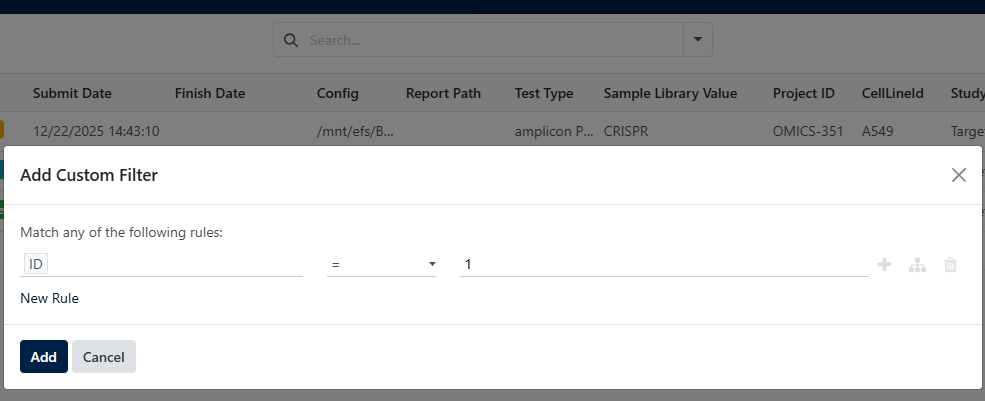
Task: Expand the search box dropdown arrow
Action: pyautogui.click(x=697, y=41)
